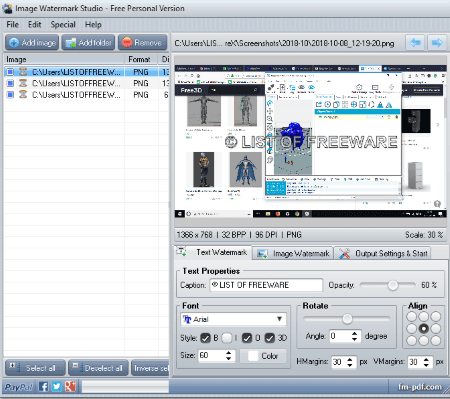
Task: Open the Arial font dropdown
Action: (233, 319)
